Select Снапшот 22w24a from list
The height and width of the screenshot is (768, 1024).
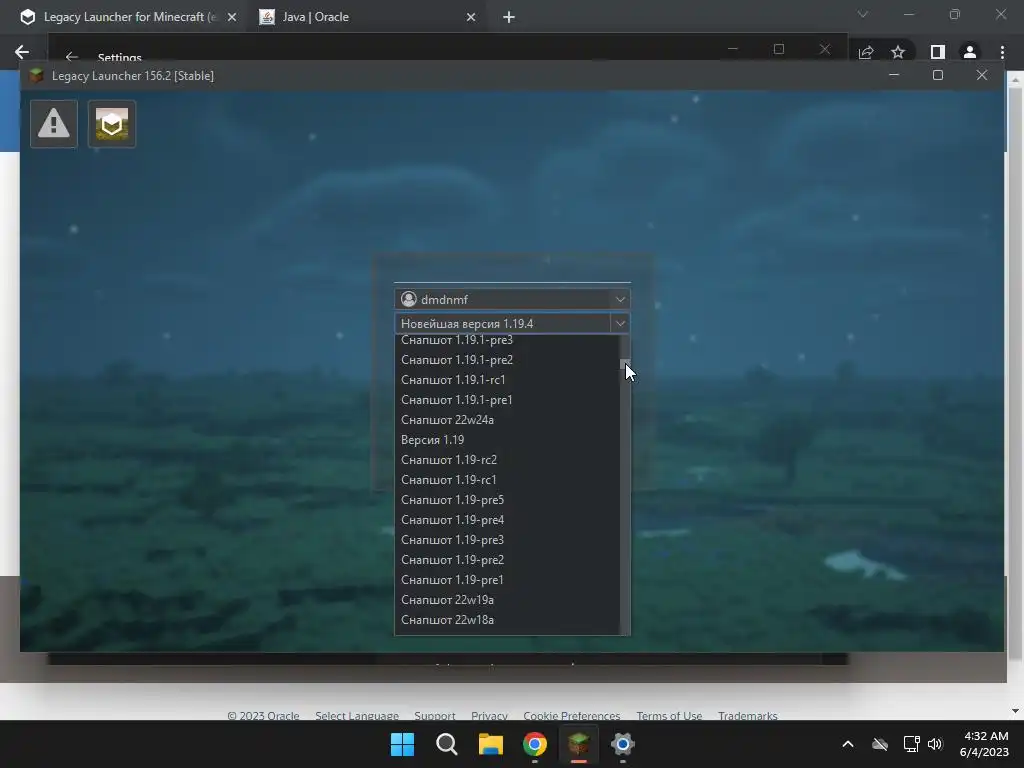507,420
